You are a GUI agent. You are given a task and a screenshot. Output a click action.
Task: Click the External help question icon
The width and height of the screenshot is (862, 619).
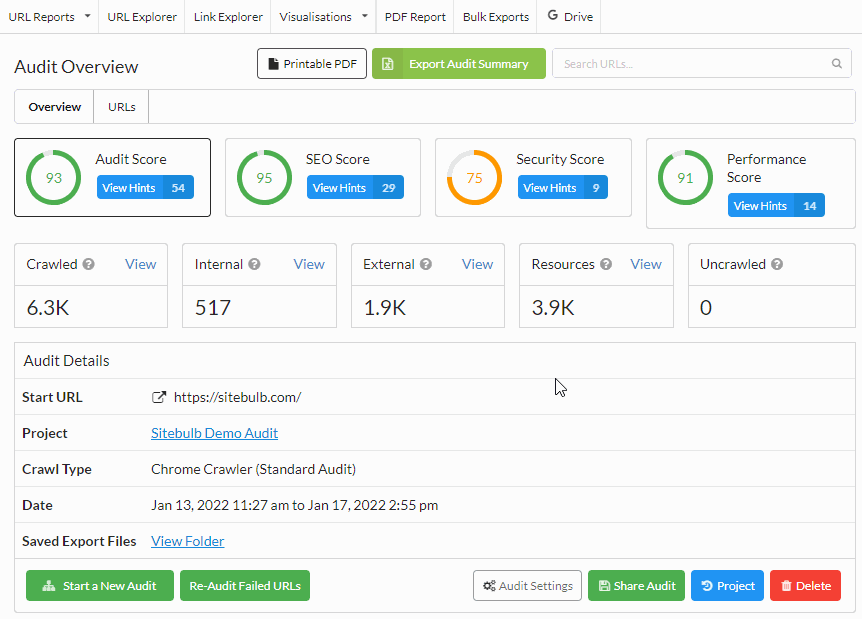pyautogui.click(x=426, y=264)
